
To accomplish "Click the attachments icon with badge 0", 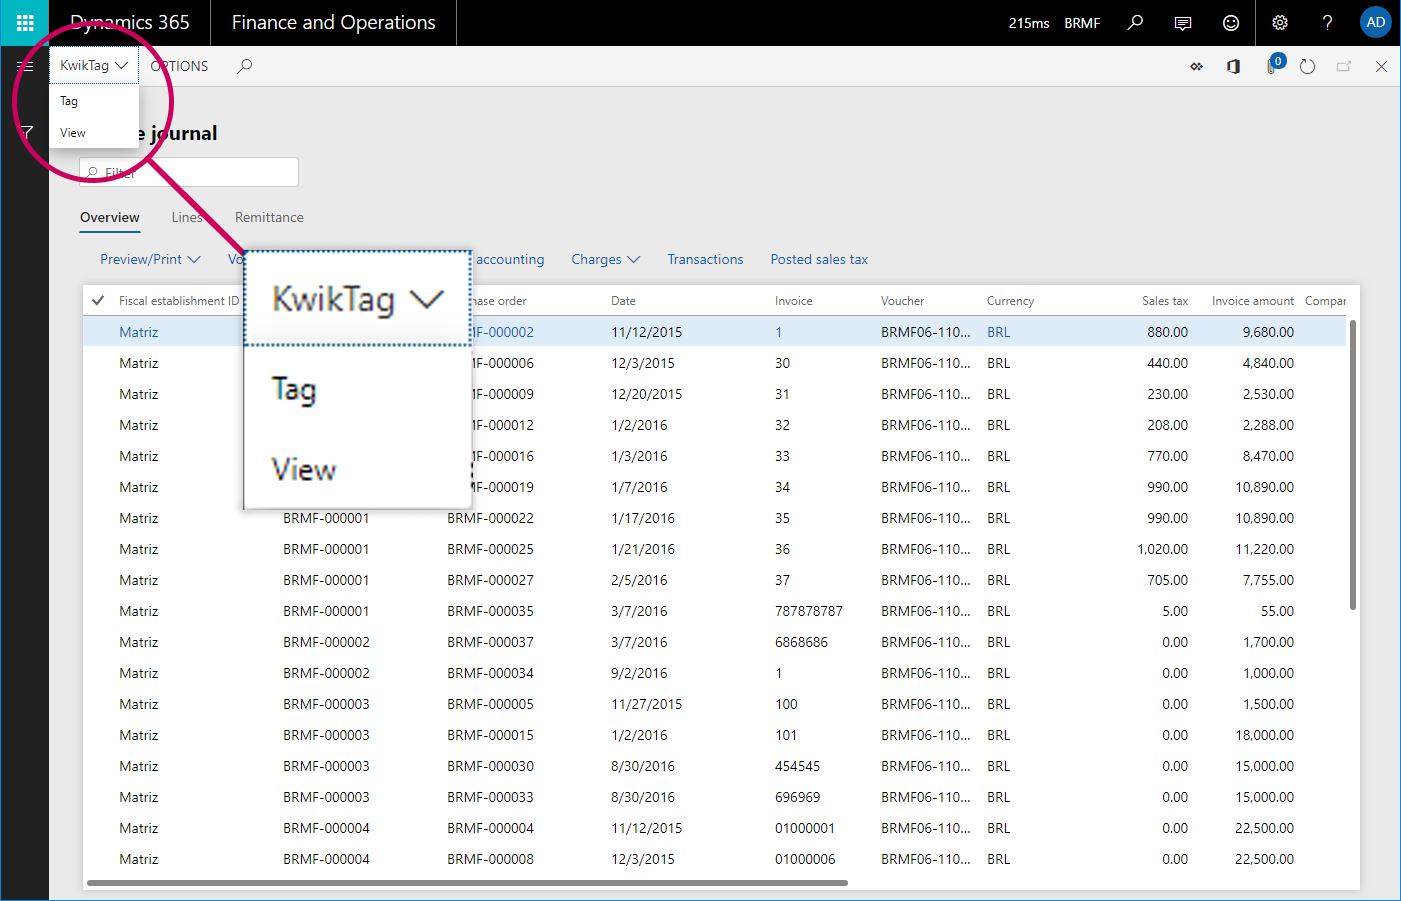I will 1273,65.
